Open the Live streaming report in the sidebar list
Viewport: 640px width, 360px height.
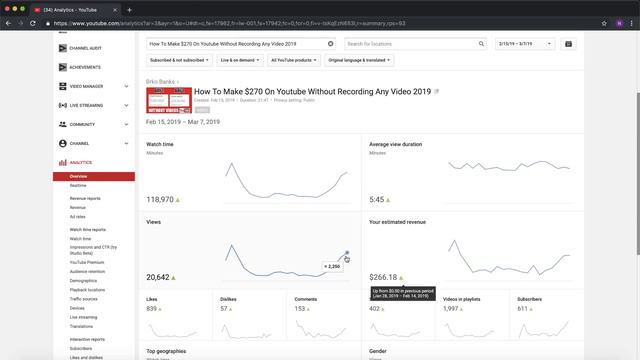click(83, 317)
